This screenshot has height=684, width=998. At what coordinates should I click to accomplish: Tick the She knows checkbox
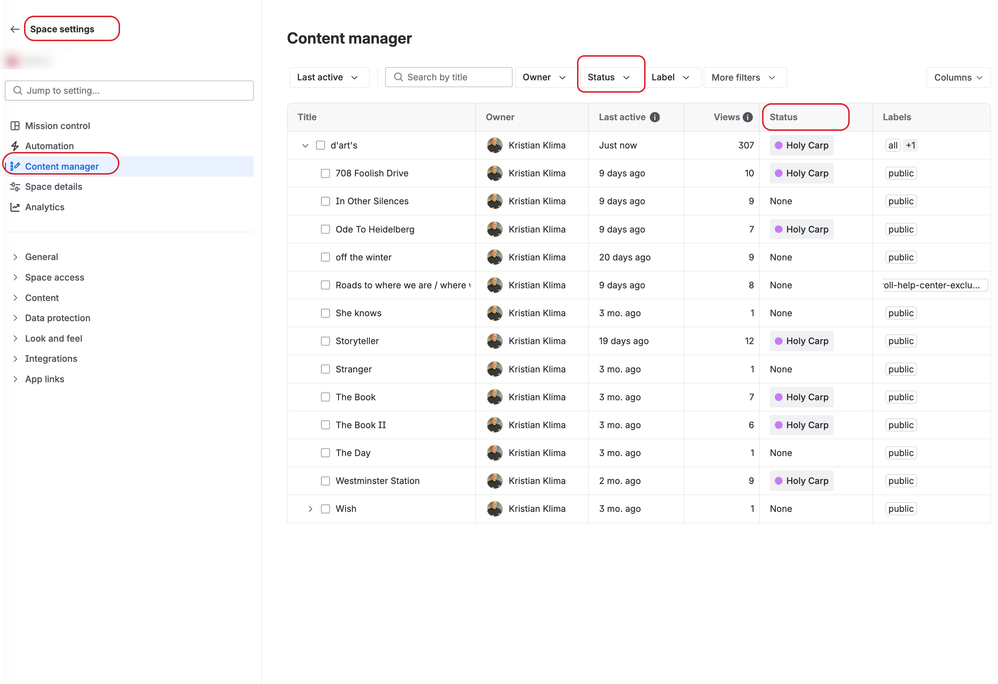[325, 313]
